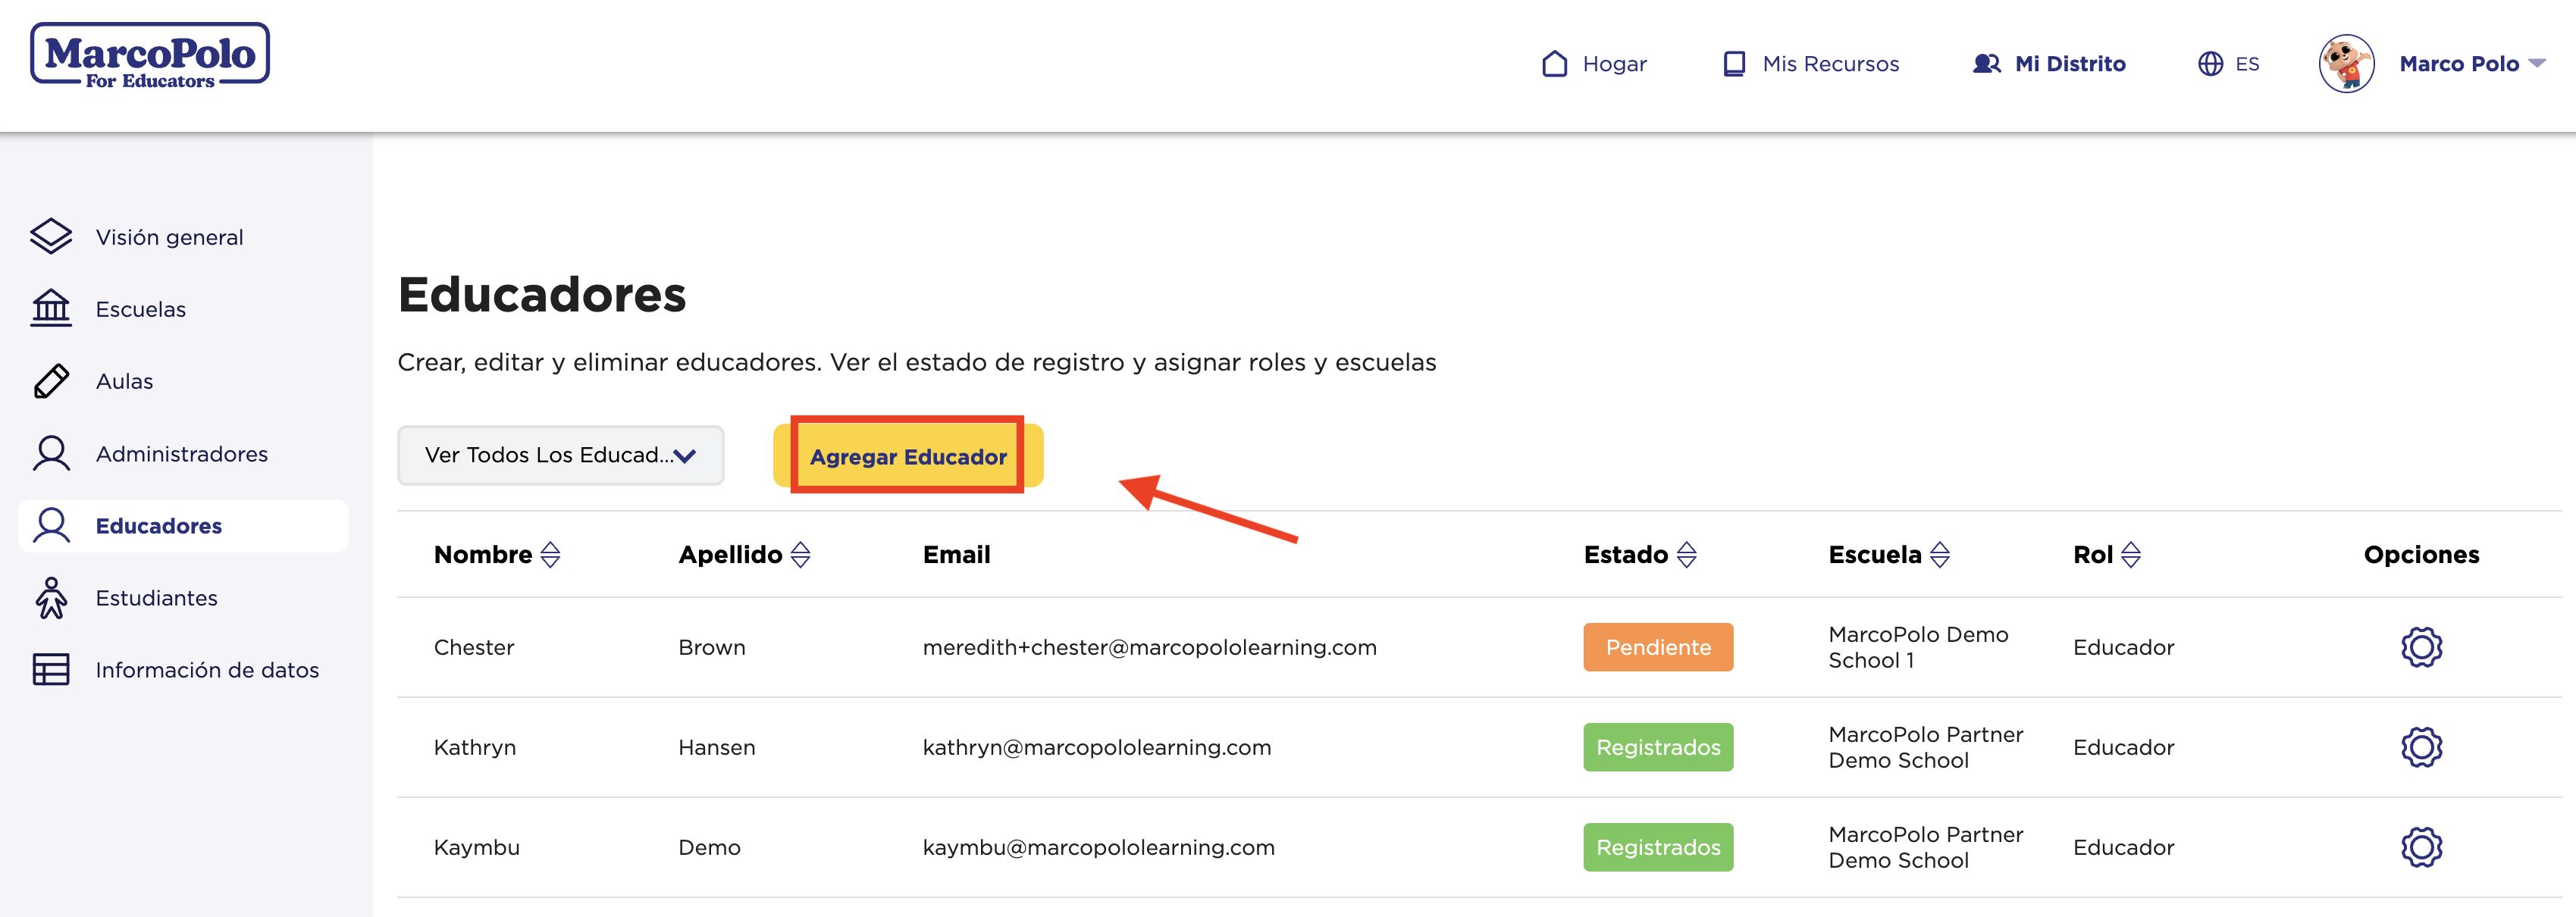Open Visión general in the sidebar
The height and width of the screenshot is (917, 2576).
click(x=169, y=237)
